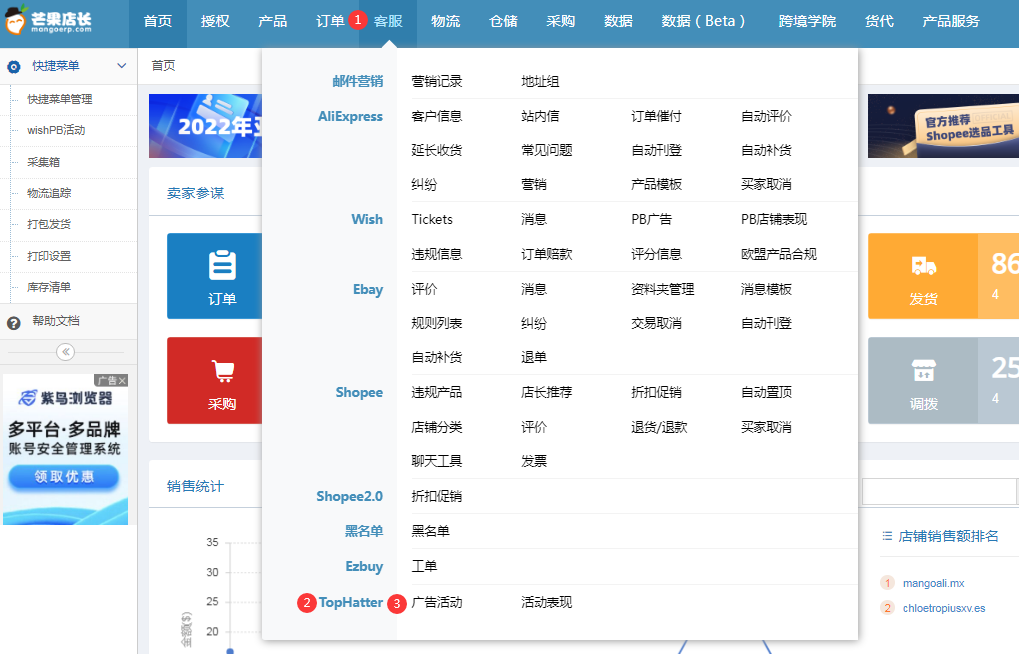Open 跨境学院 in top navigation

pos(807,21)
